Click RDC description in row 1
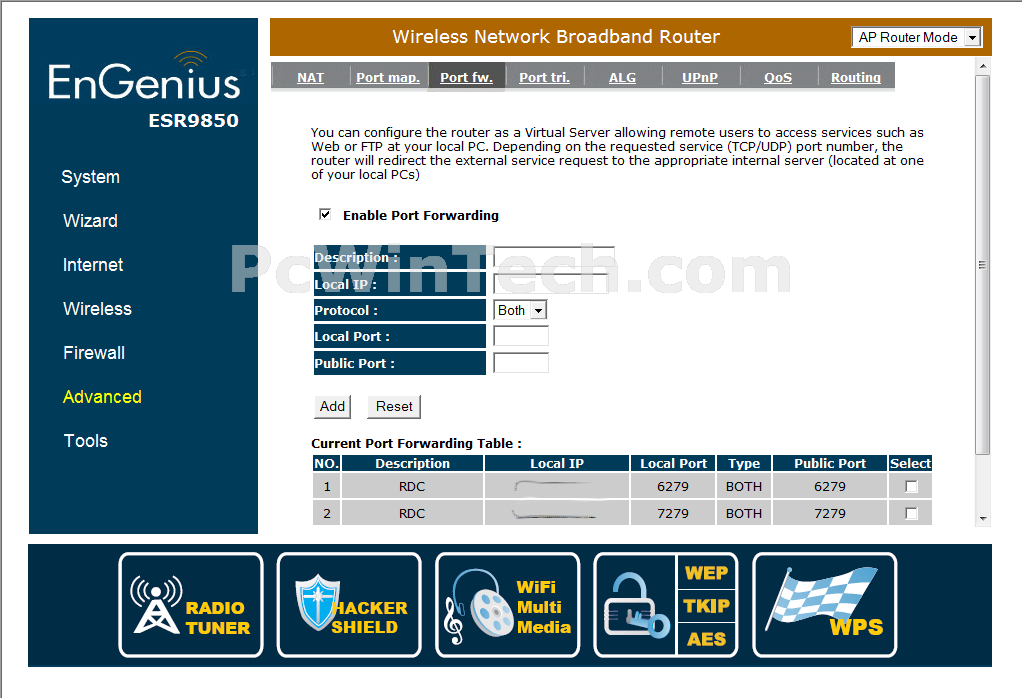 [x=412, y=486]
